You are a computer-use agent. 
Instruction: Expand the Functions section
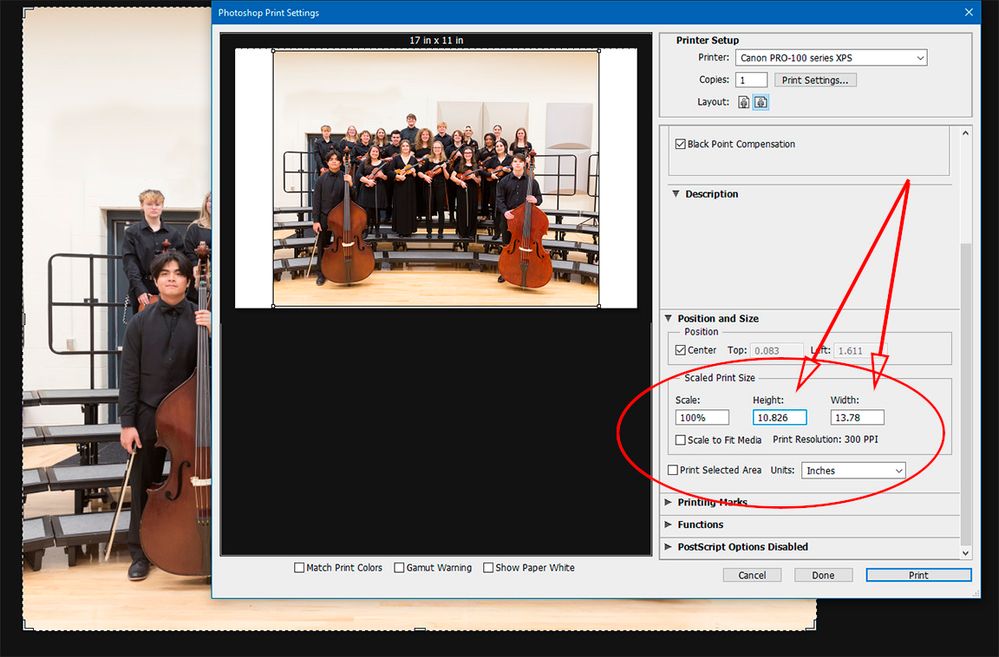tap(669, 524)
